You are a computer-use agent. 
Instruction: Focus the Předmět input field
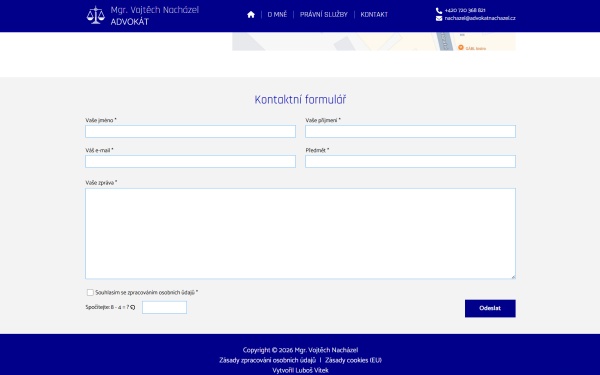pos(410,161)
